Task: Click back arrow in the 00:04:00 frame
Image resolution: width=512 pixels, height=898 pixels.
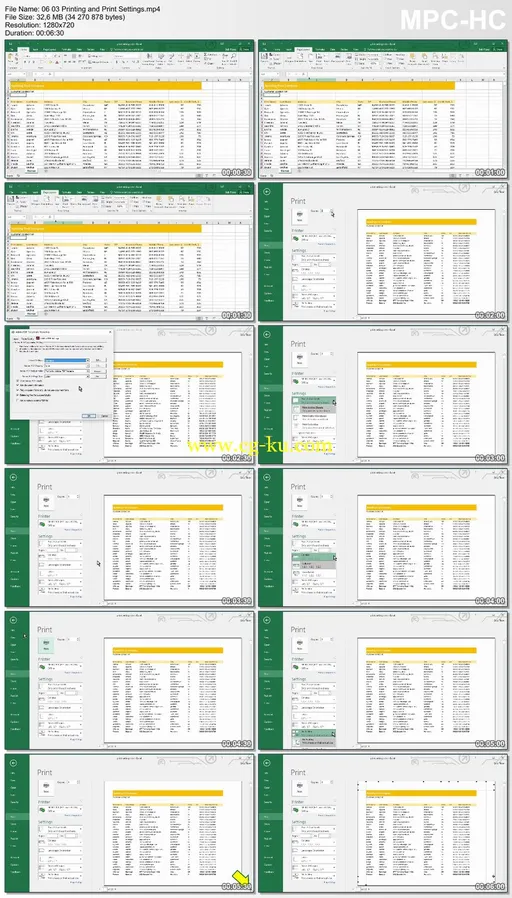Action: coord(266,477)
